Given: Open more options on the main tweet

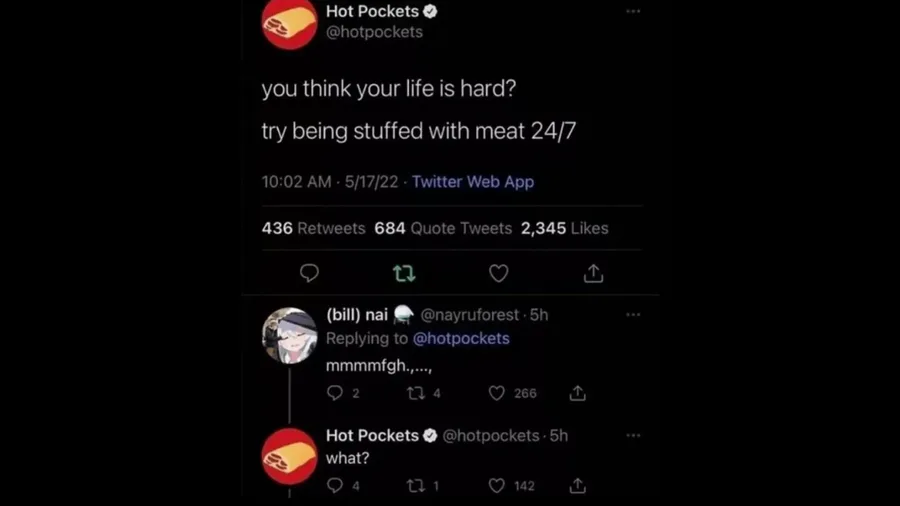Looking at the screenshot, I should (633, 11).
